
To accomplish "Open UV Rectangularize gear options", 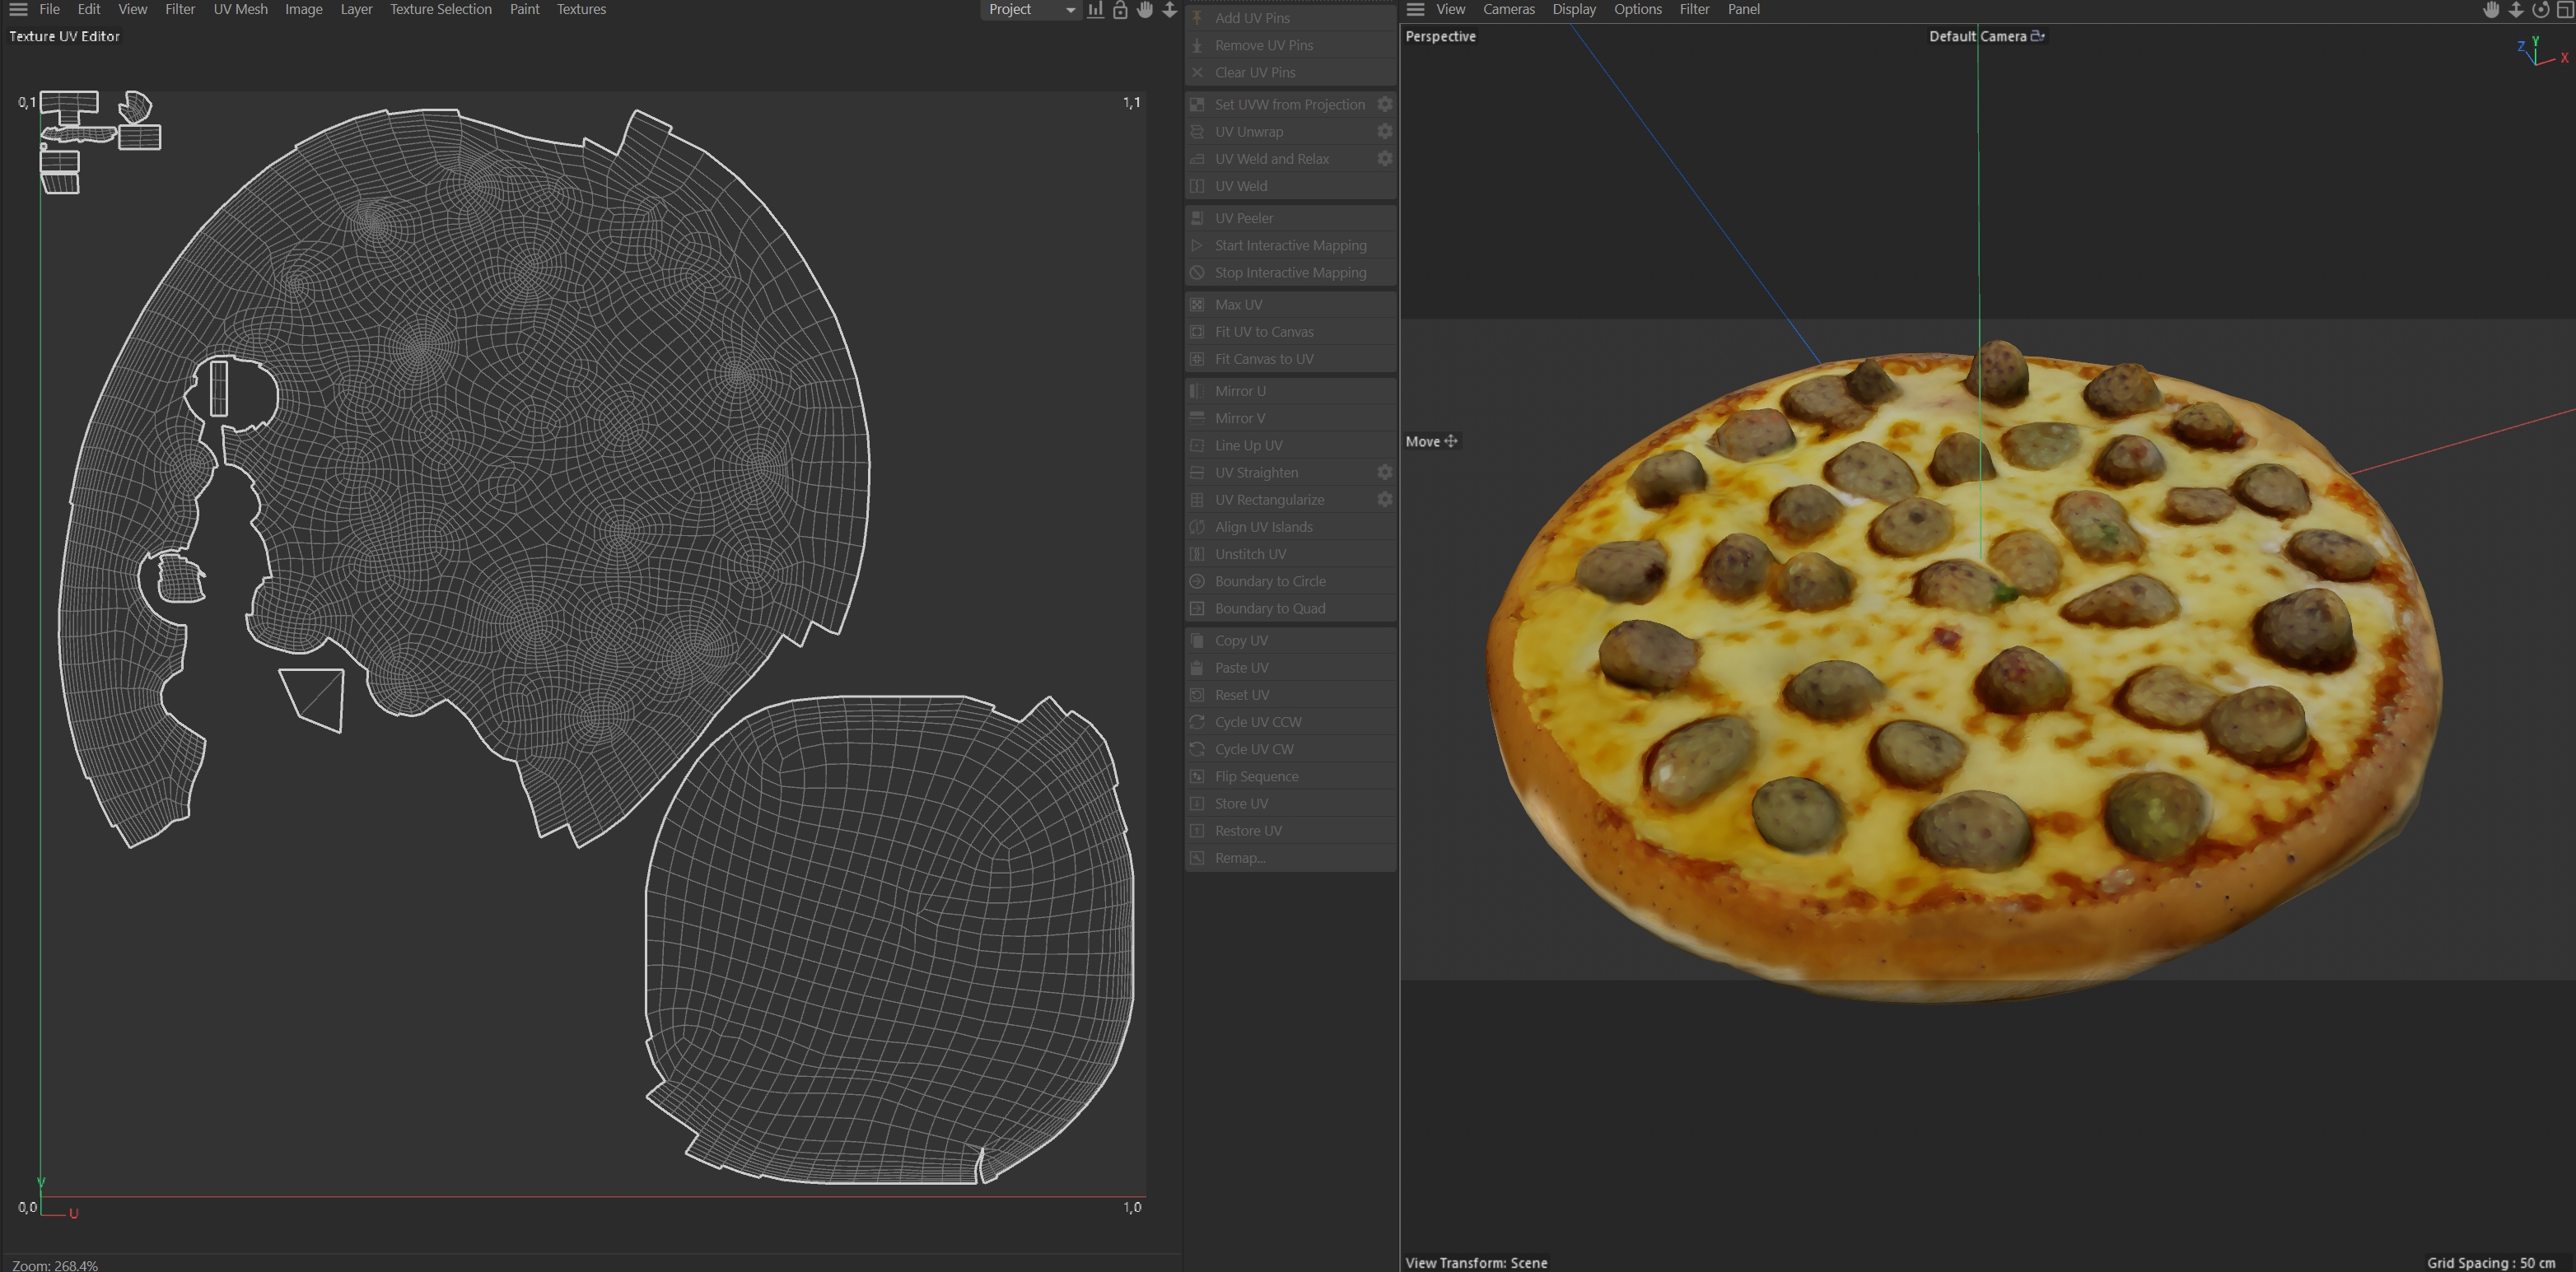I will click(1384, 500).
